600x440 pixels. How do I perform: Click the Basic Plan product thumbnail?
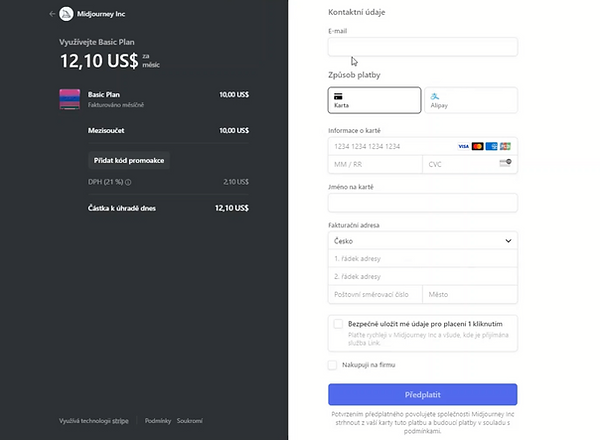(70, 99)
